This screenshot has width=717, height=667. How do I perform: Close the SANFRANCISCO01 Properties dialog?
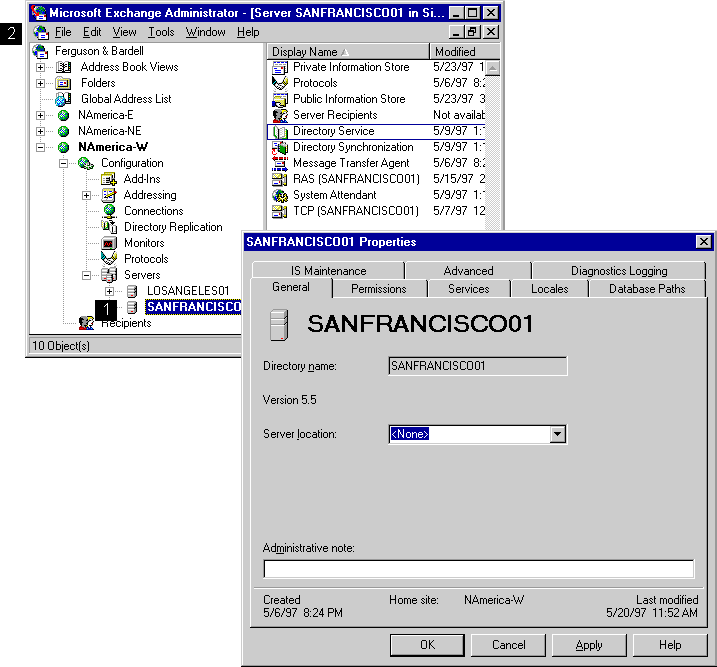click(703, 241)
